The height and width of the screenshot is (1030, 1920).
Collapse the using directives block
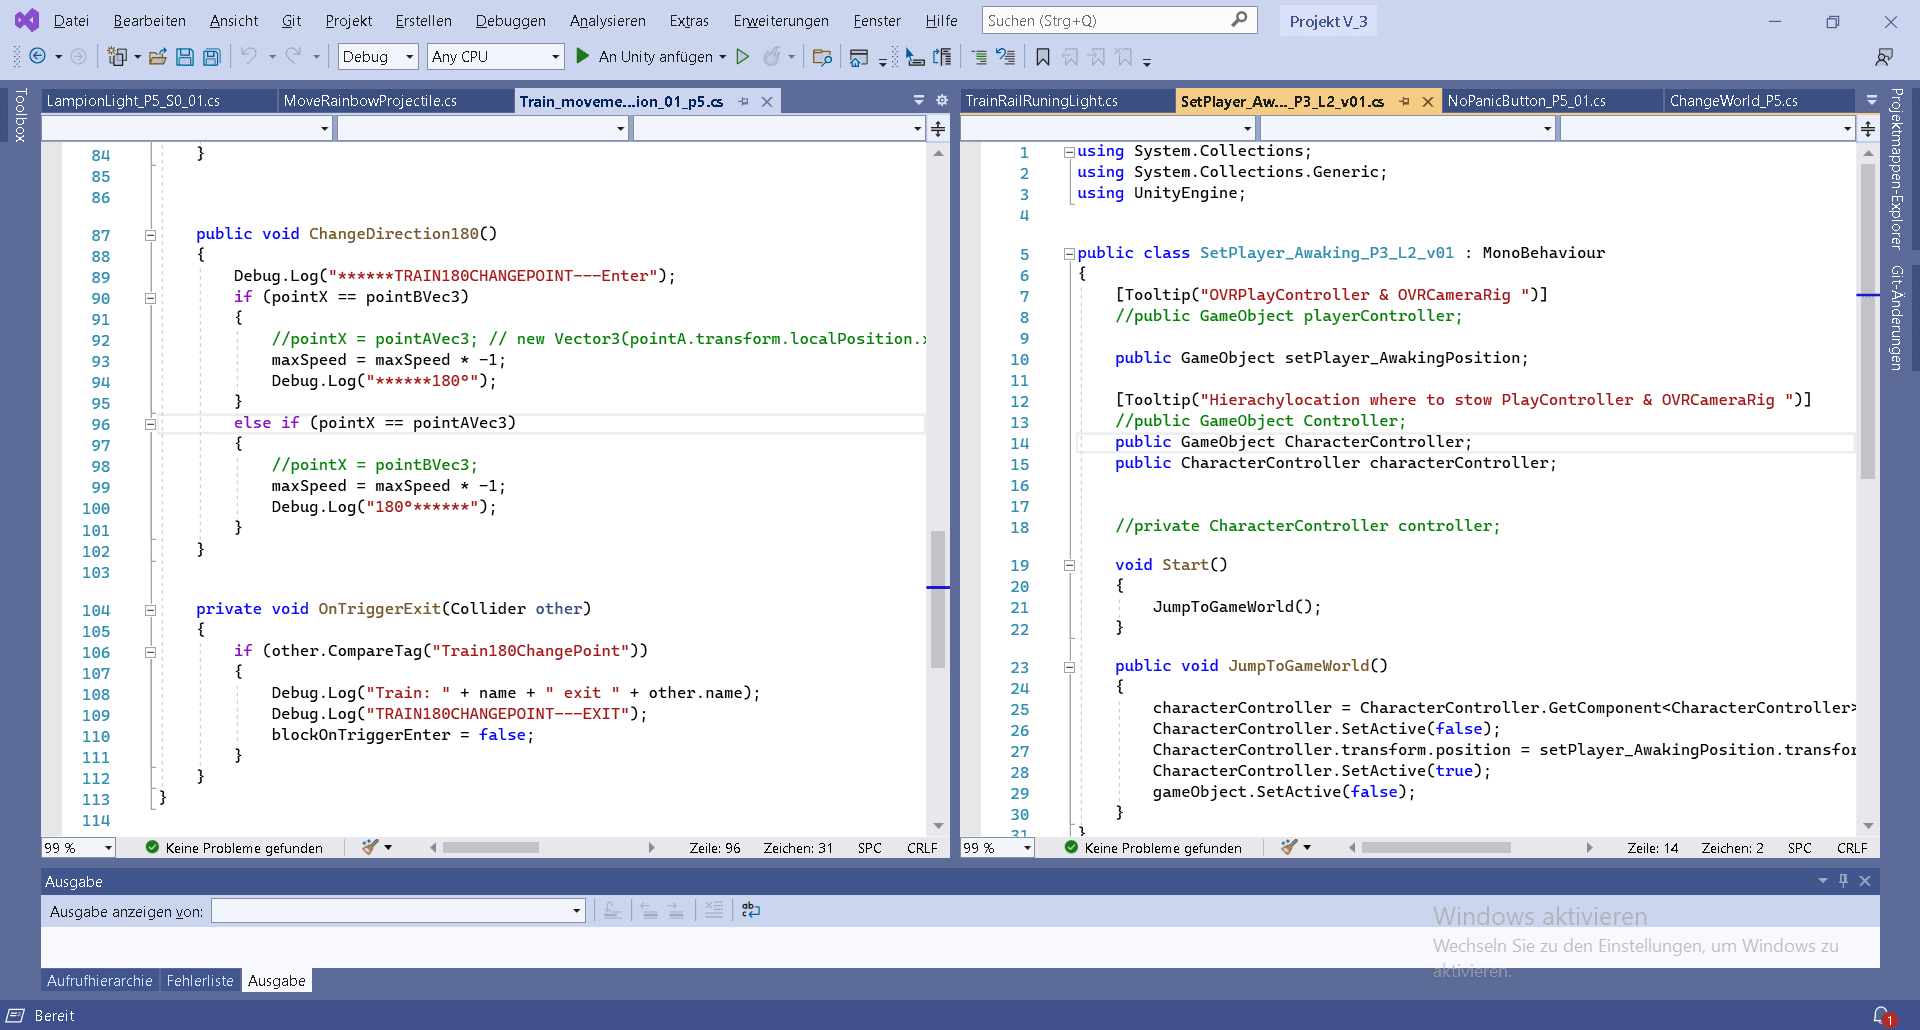coord(1069,152)
